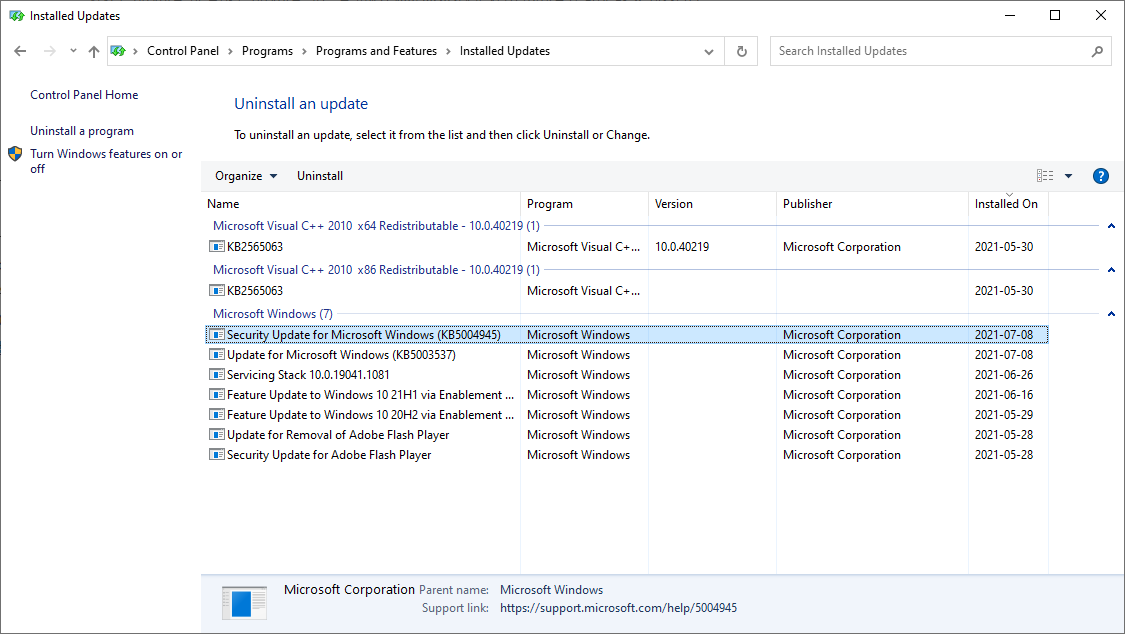Collapse Visual C++ 2010 x86 group chevron
The image size is (1125, 634).
point(1111,270)
